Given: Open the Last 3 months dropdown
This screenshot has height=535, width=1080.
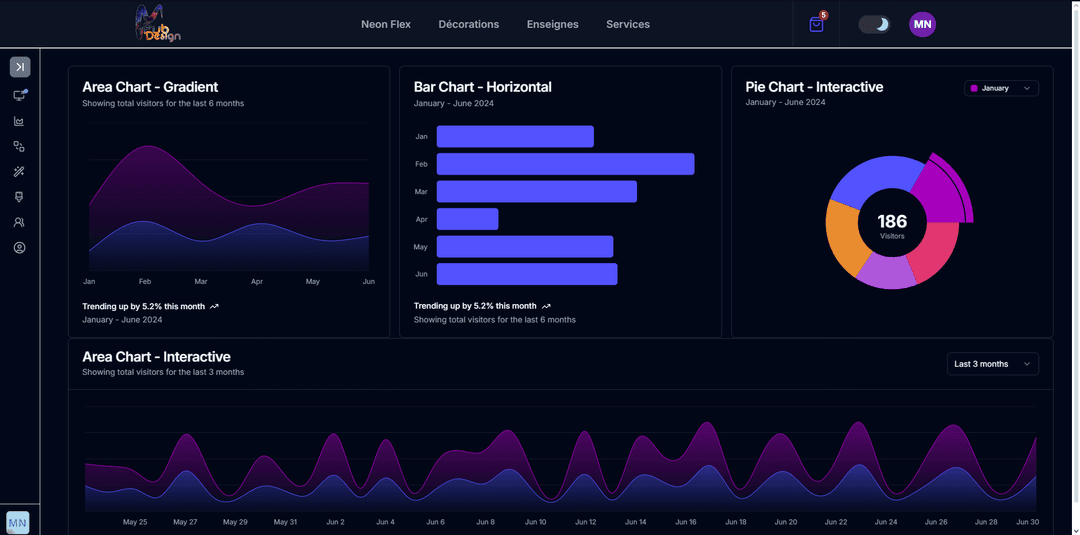Looking at the screenshot, I should click(992, 364).
